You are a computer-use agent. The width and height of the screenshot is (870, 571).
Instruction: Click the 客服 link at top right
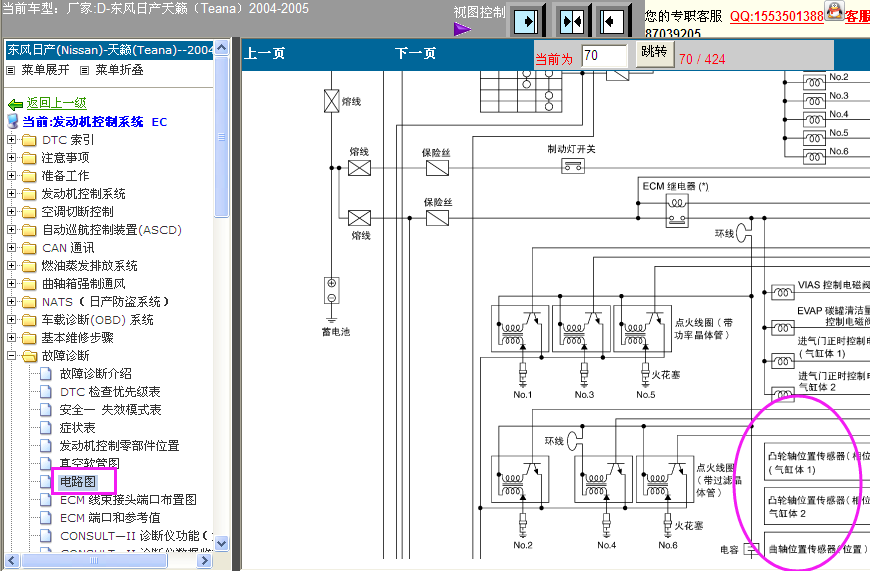point(857,16)
